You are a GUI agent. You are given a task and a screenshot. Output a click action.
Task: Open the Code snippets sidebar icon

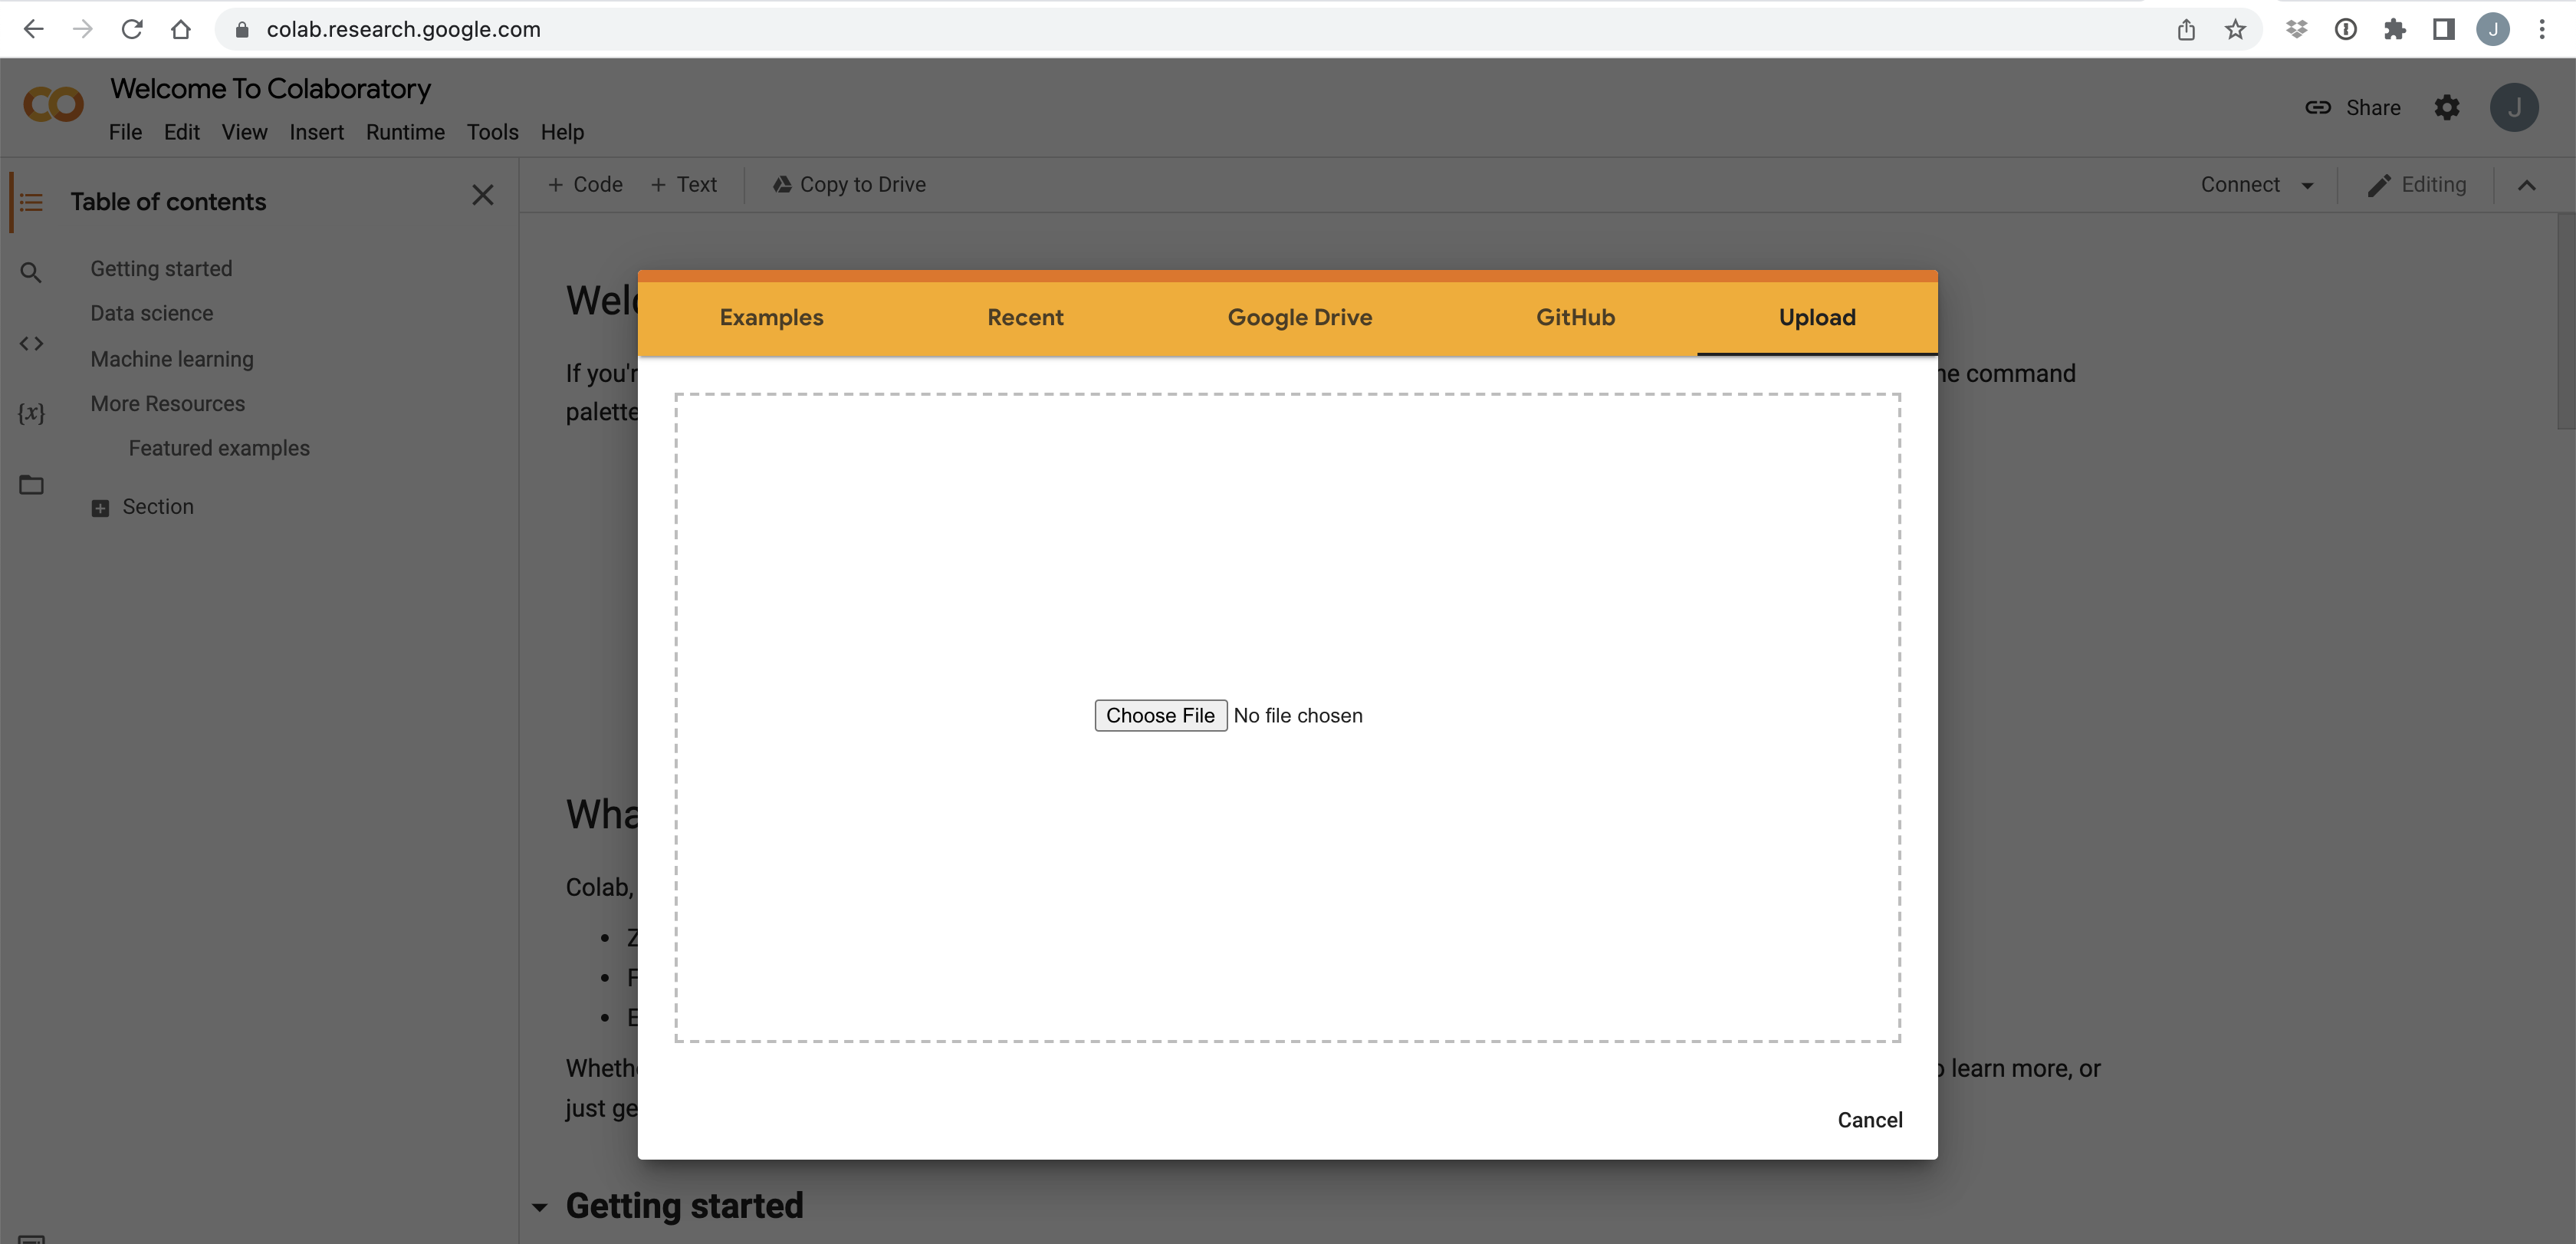pos(31,343)
